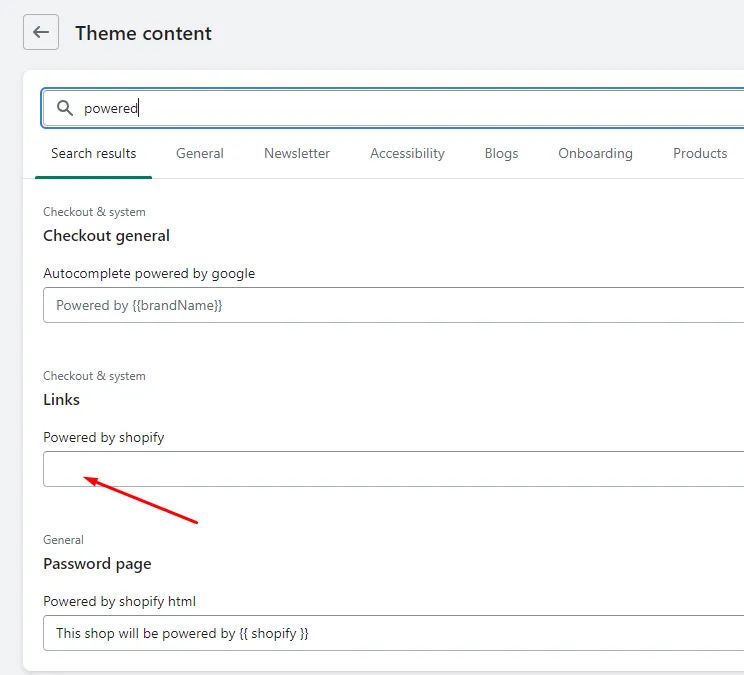
Task: Open the General tab
Action: (200, 153)
